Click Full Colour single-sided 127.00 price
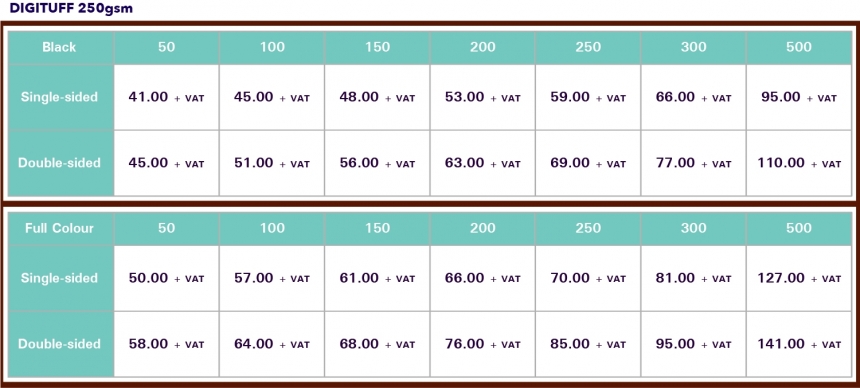Screen dimensions: 860x388 [799, 278]
